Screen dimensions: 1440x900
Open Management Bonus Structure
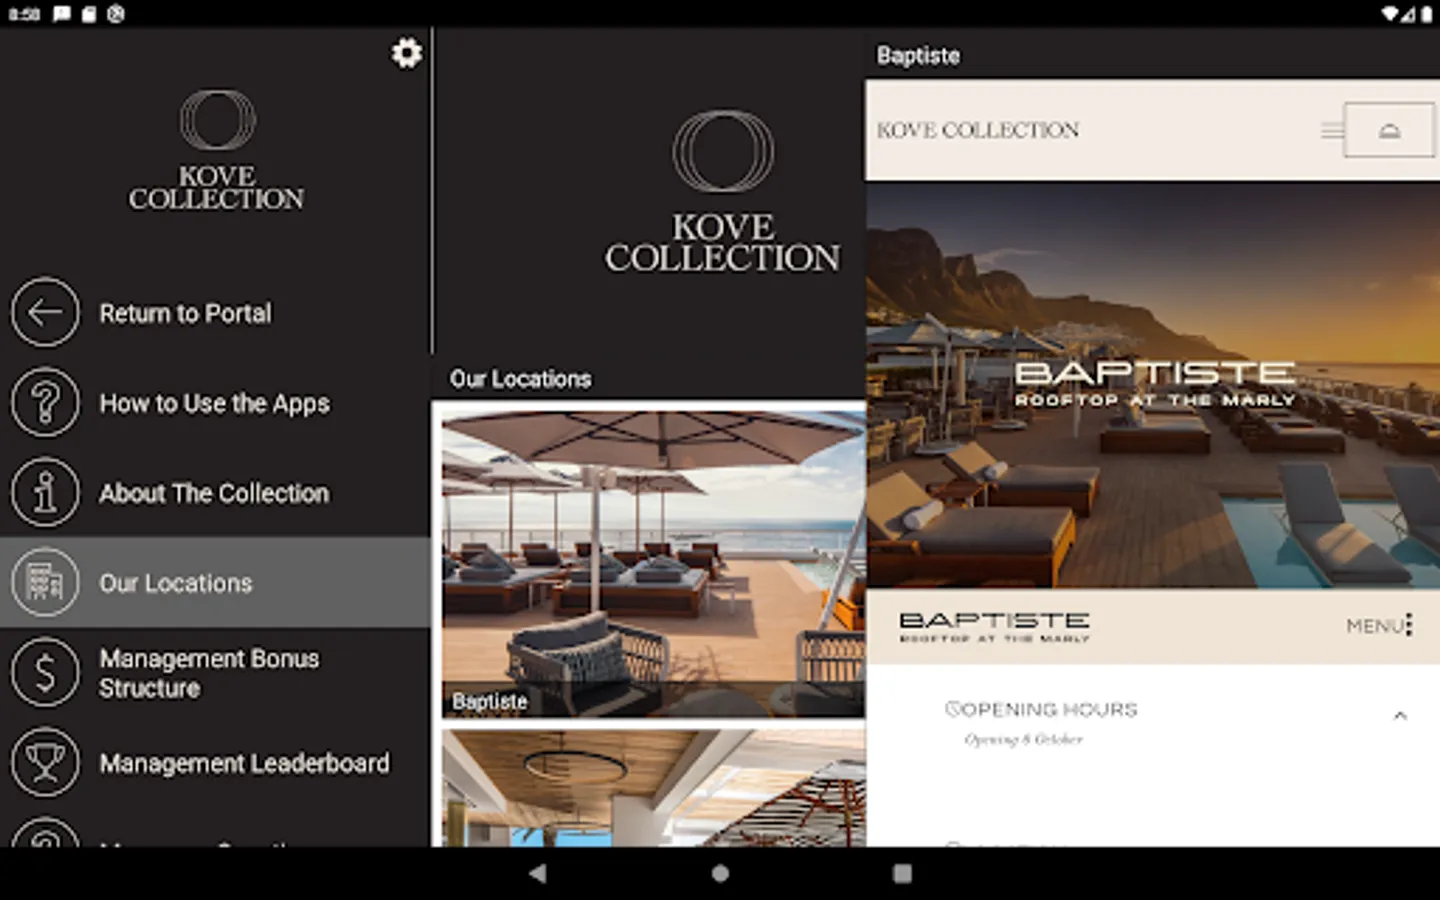(x=215, y=673)
